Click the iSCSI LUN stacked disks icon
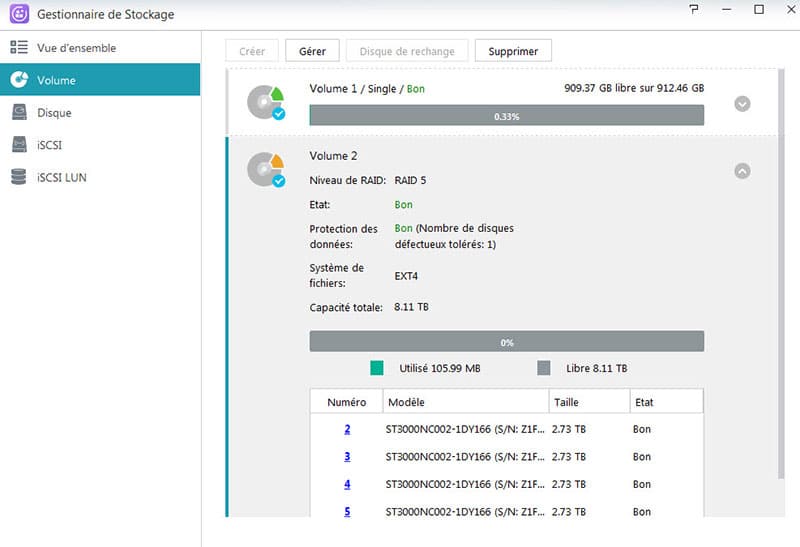800x547 pixels. tap(18, 177)
